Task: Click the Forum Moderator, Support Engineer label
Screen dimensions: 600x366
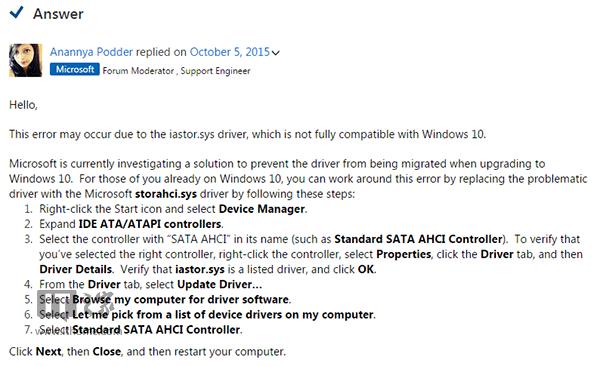Action: click(x=176, y=71)
